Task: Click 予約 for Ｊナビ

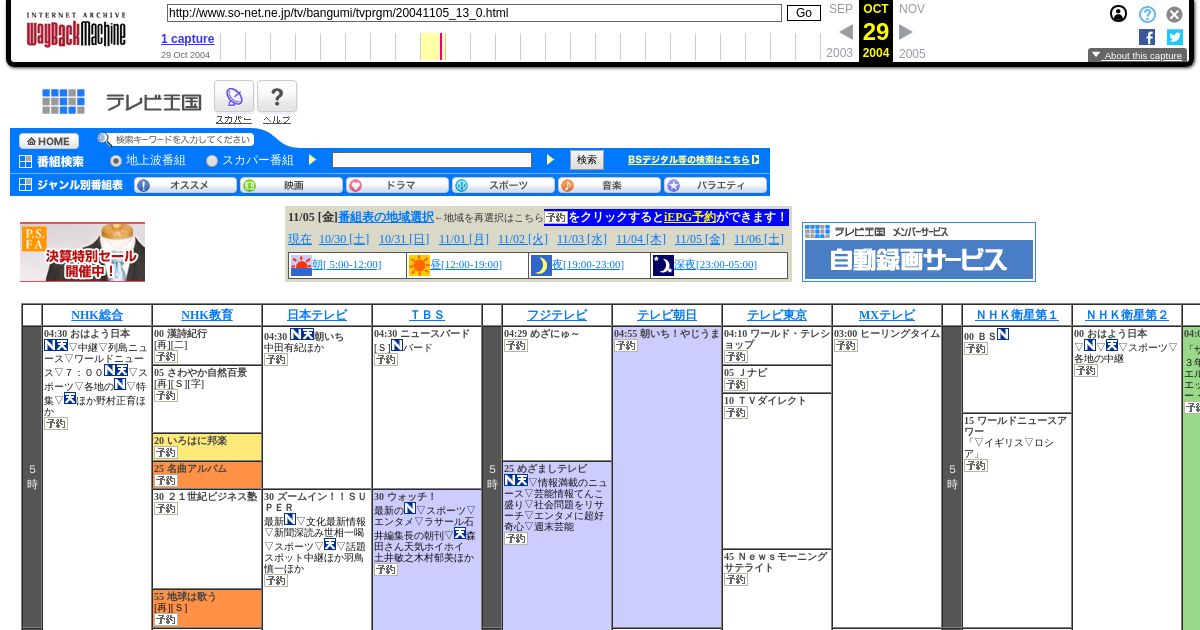Action: pos(736,385)
